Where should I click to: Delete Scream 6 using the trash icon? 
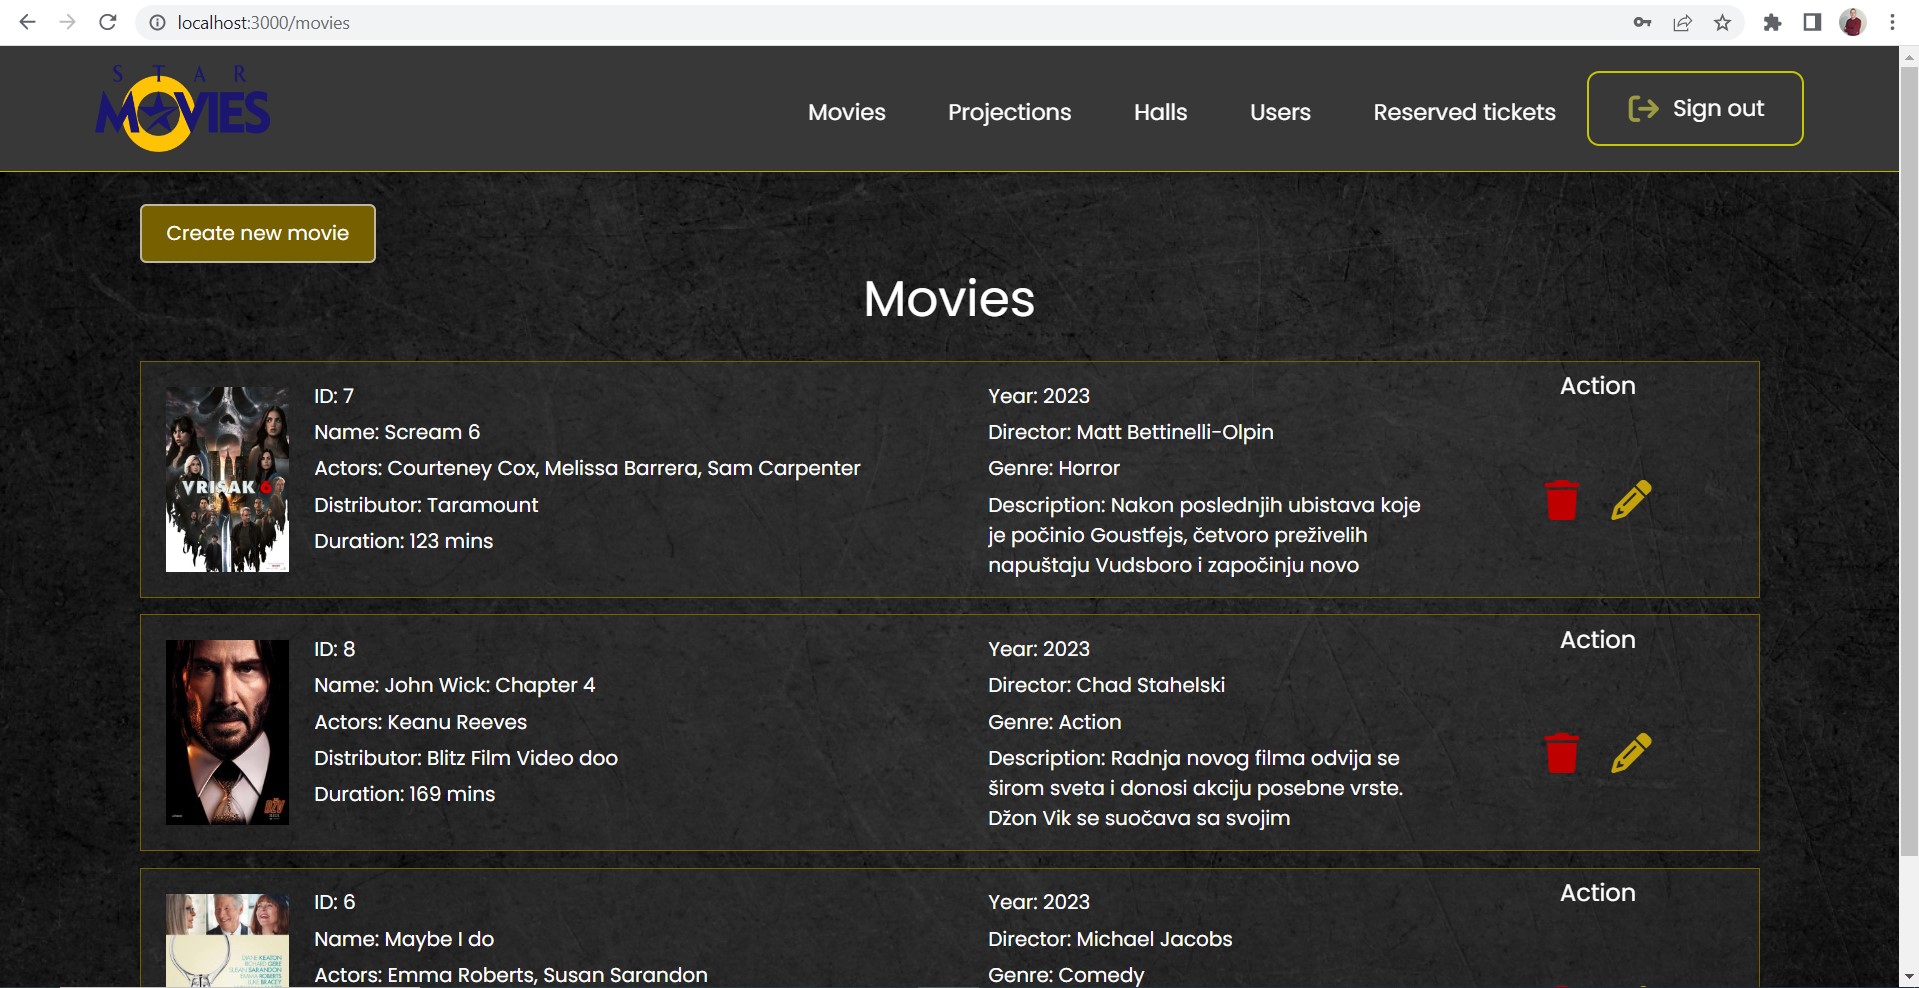click(1562, 501)
